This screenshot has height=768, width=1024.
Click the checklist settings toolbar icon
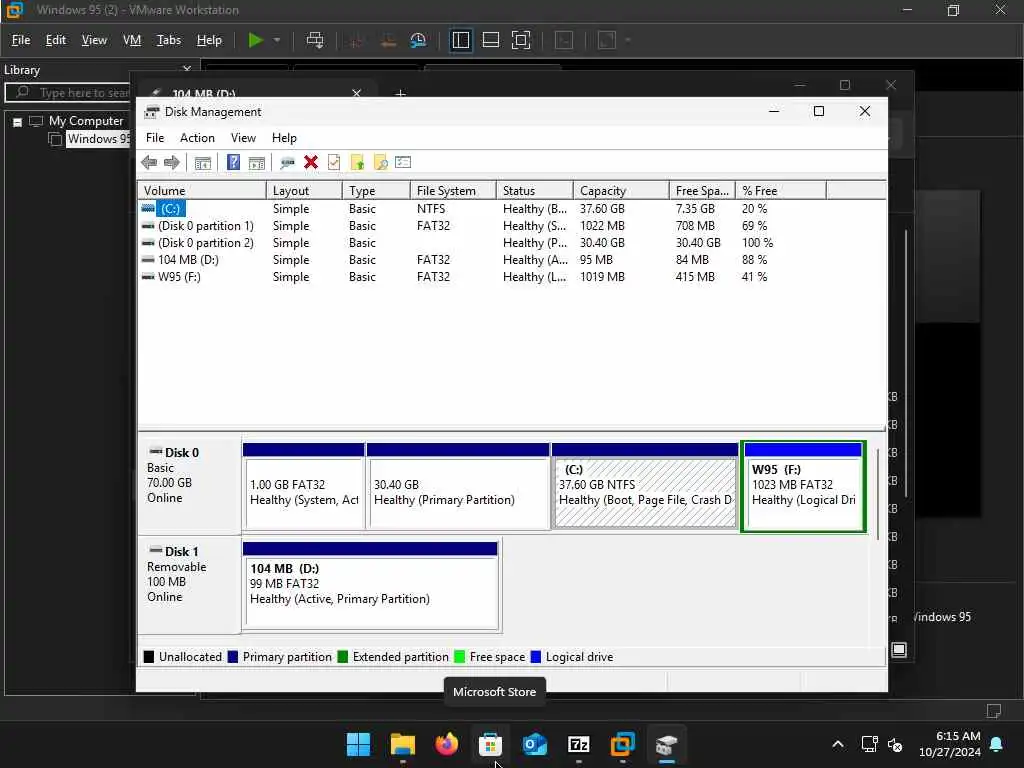click(x=403, y=162)
